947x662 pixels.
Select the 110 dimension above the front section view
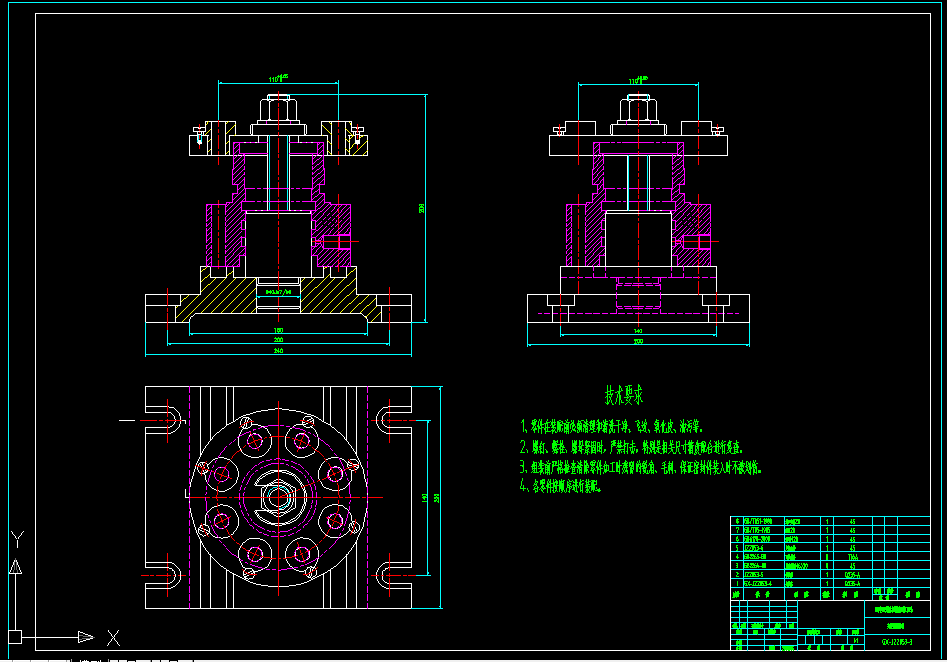point(278,79)
